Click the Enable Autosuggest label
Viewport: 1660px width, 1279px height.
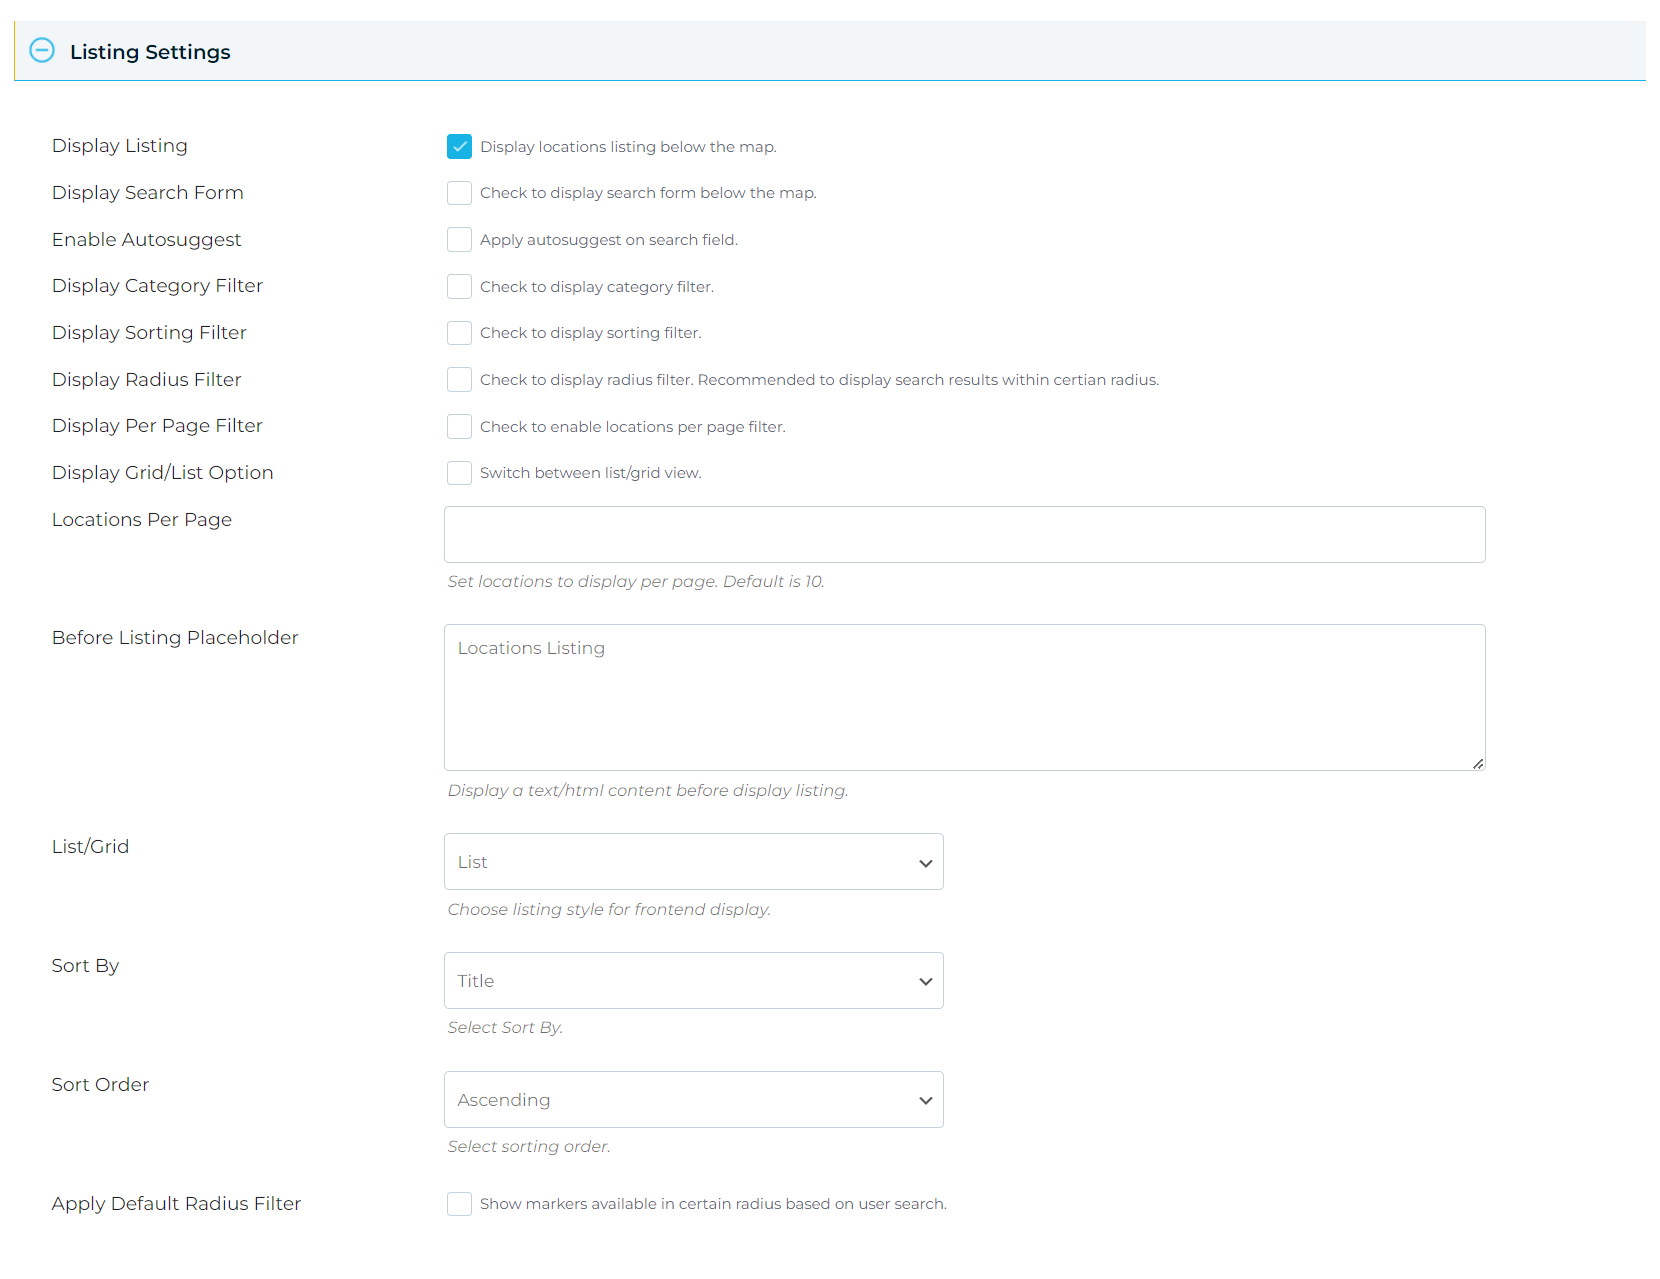pyautogui.click(x=147, y=240)
